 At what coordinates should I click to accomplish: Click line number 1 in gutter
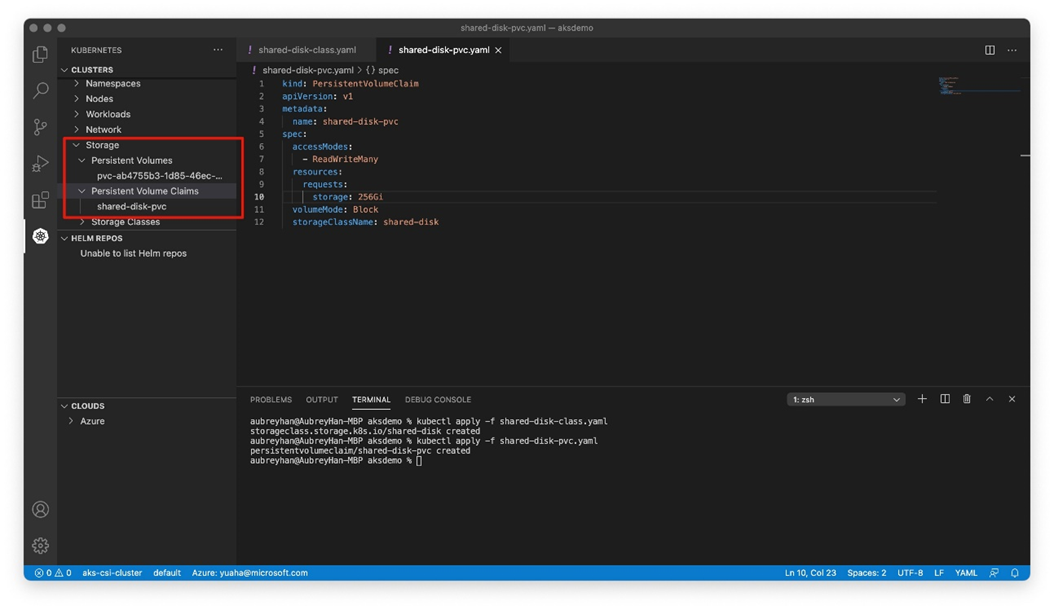tap(261, 83)
